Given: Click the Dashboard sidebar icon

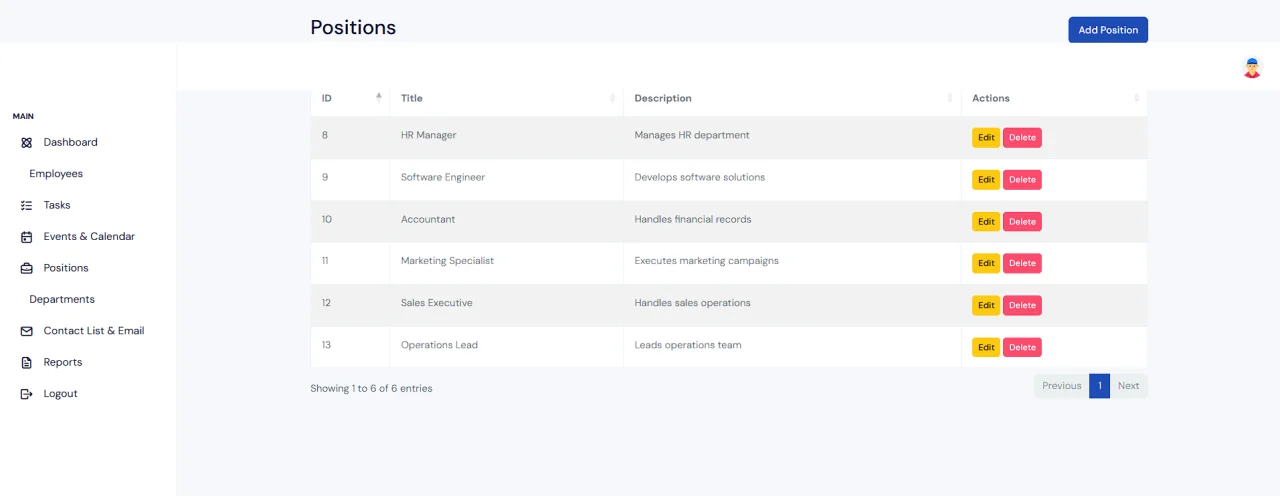Looking at the screenshot, I should [27, 143].
